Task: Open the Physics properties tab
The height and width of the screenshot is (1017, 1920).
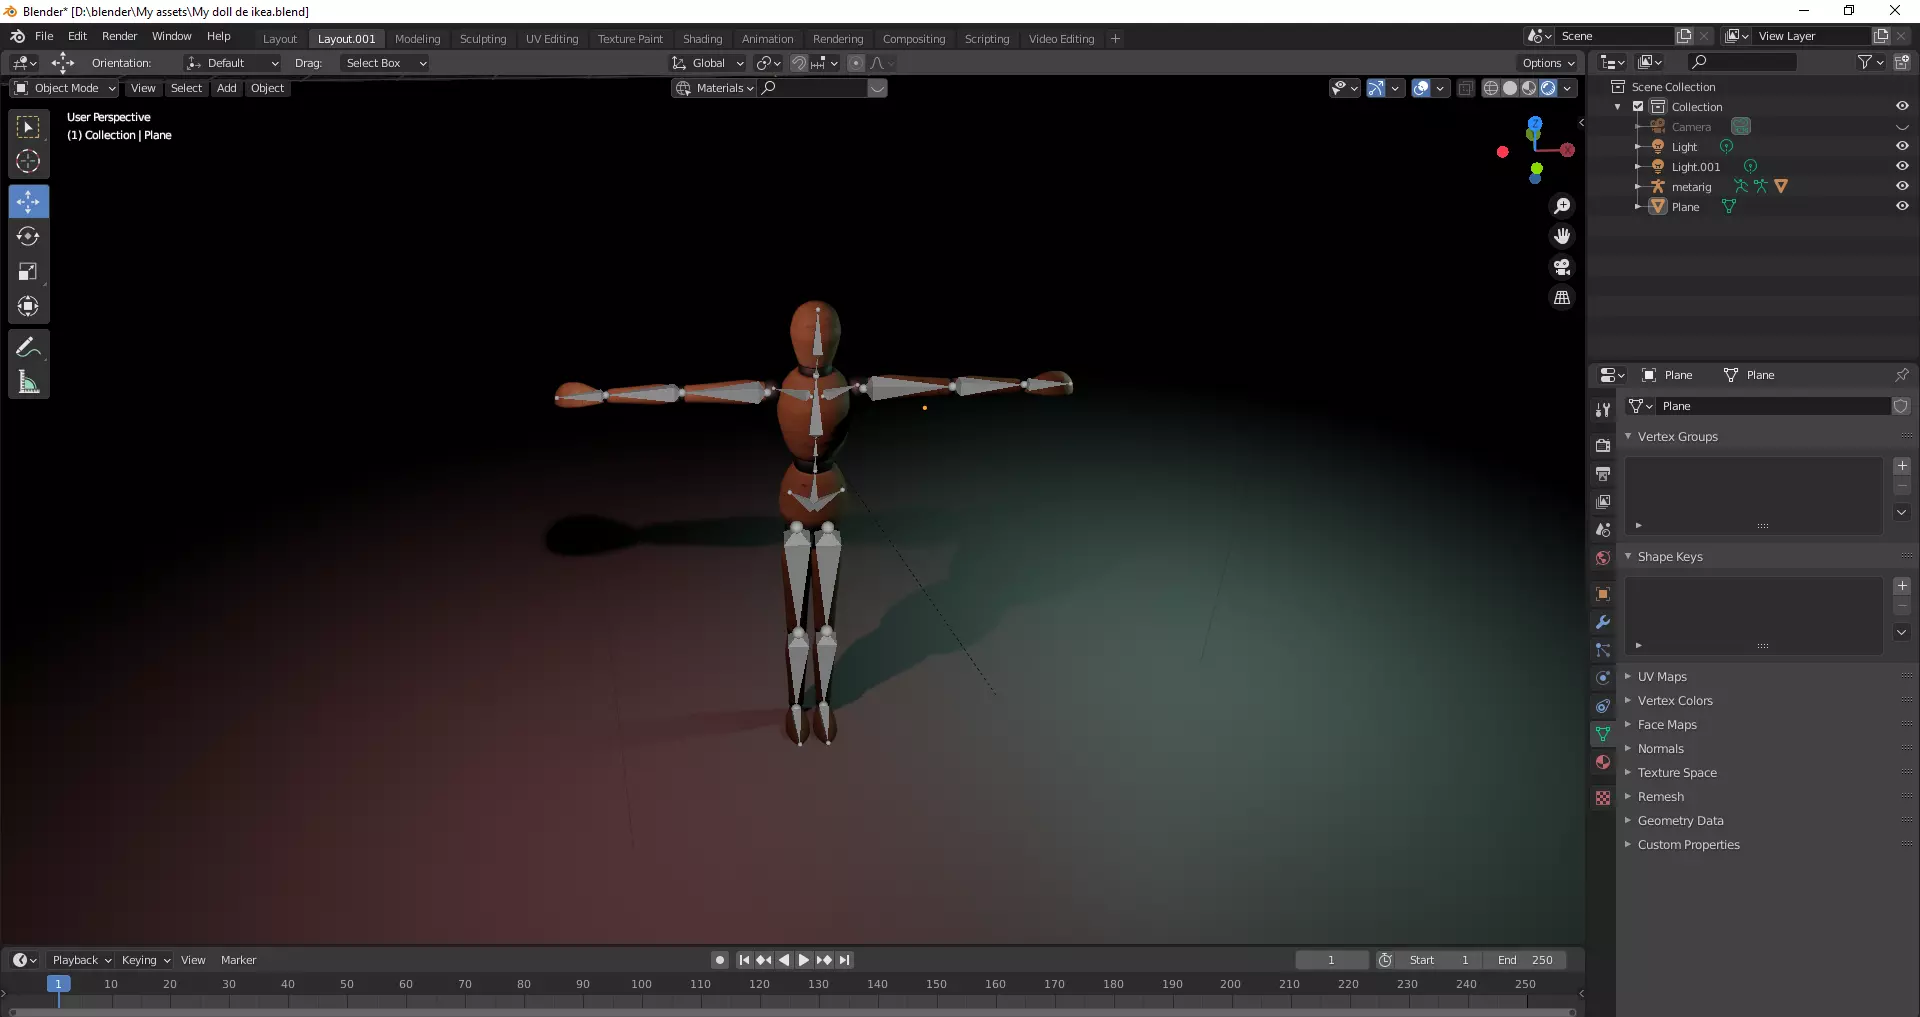Action: (1603, 678)
